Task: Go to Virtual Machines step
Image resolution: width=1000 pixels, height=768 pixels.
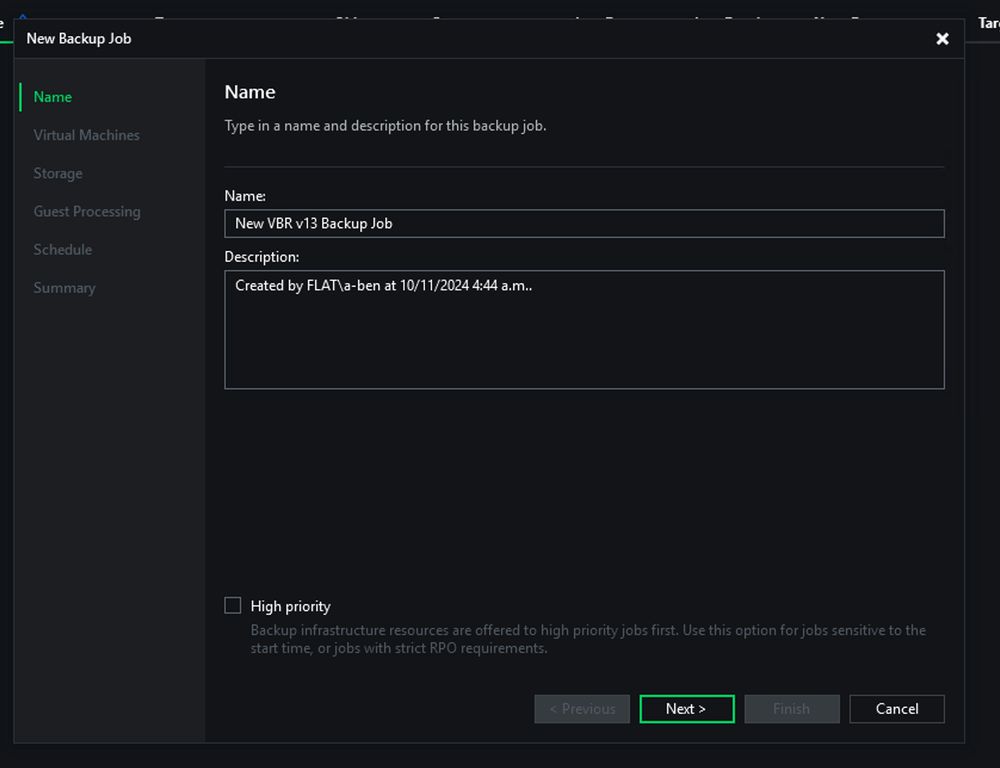Action: 86,135
